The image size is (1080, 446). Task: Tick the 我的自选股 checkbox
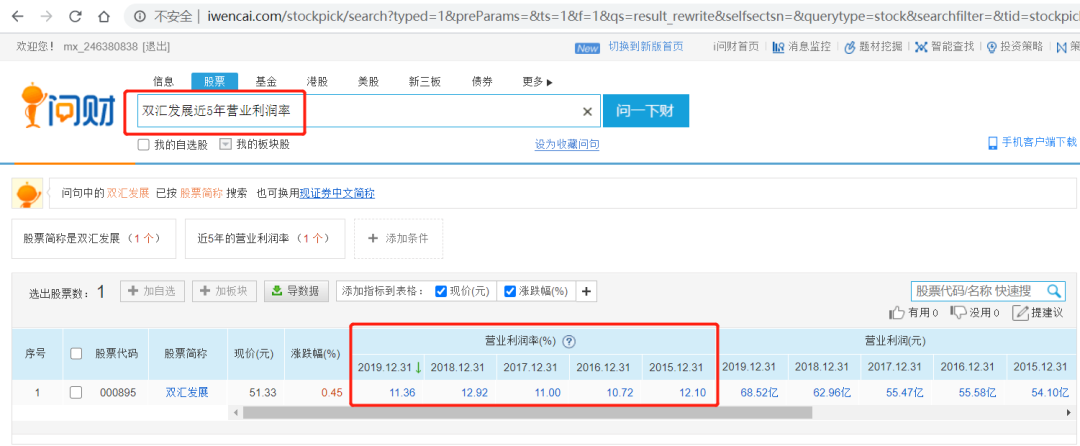tap(143, 145)
